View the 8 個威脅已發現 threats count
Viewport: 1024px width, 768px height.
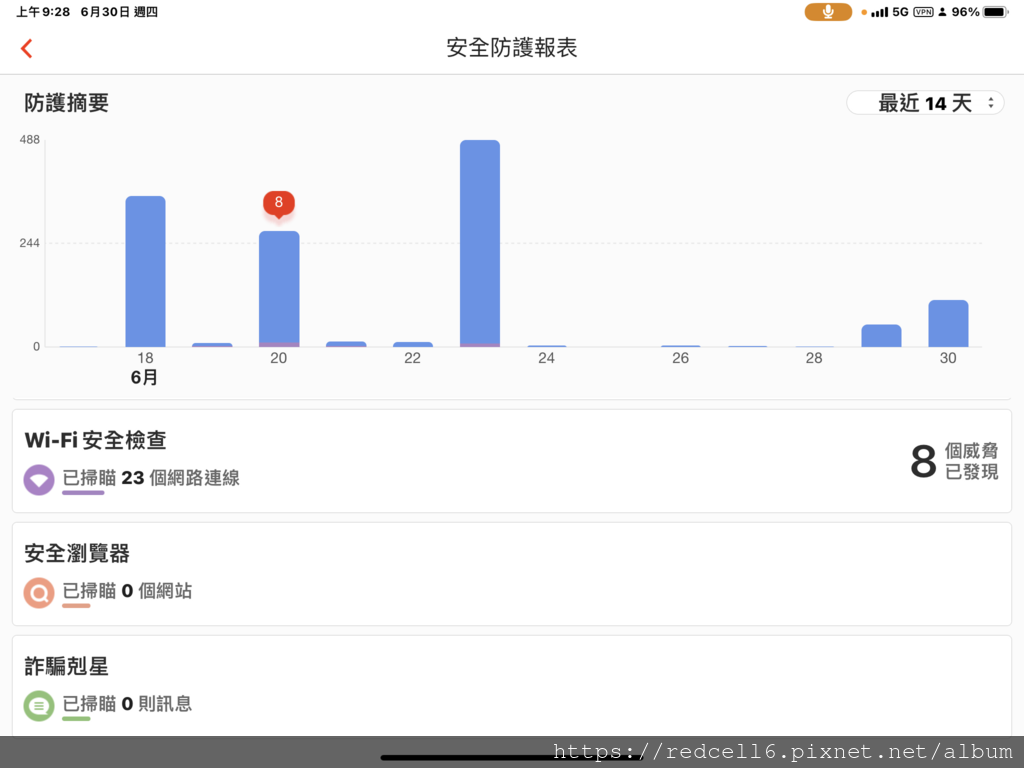coord(954,461)
